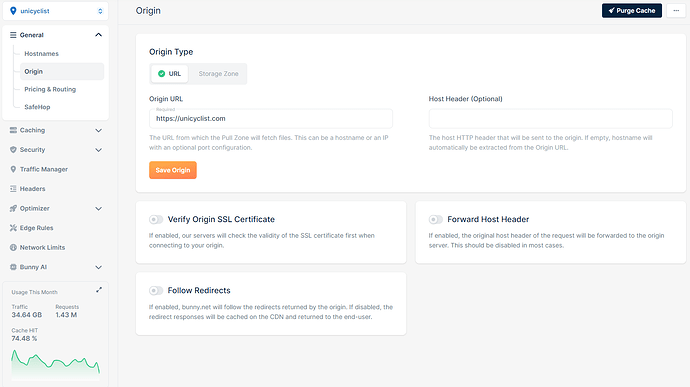The width and height of the screenshot is (690, 387).
Task: Toggle Verify Origin SSL Certificate switch
Action: click(156, 219)
